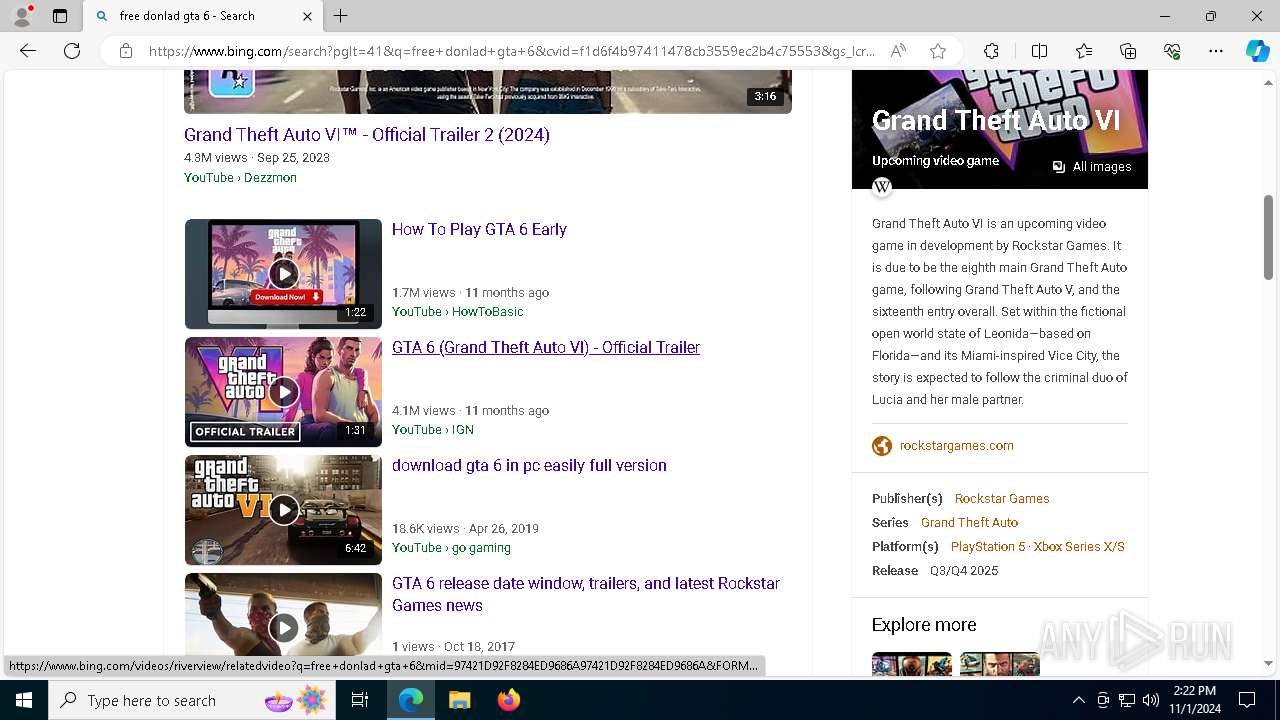The height and width of the screenshot is (720, 1280).
Task: Play the 6:42 go-gaming video thumbnail
Action: pos(283,510)
